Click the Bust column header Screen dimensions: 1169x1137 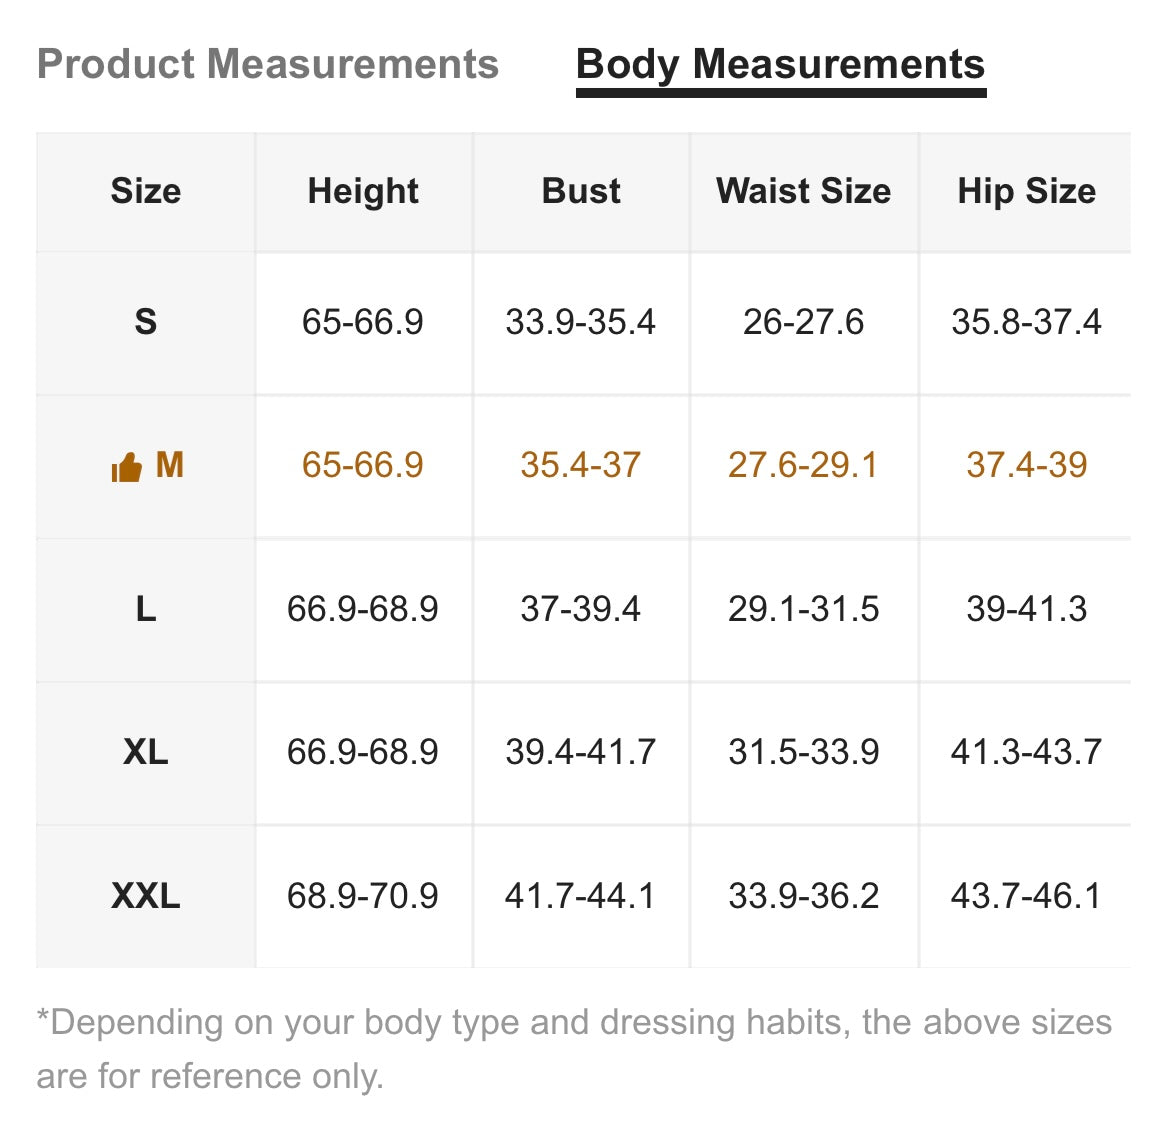(581, 192)
